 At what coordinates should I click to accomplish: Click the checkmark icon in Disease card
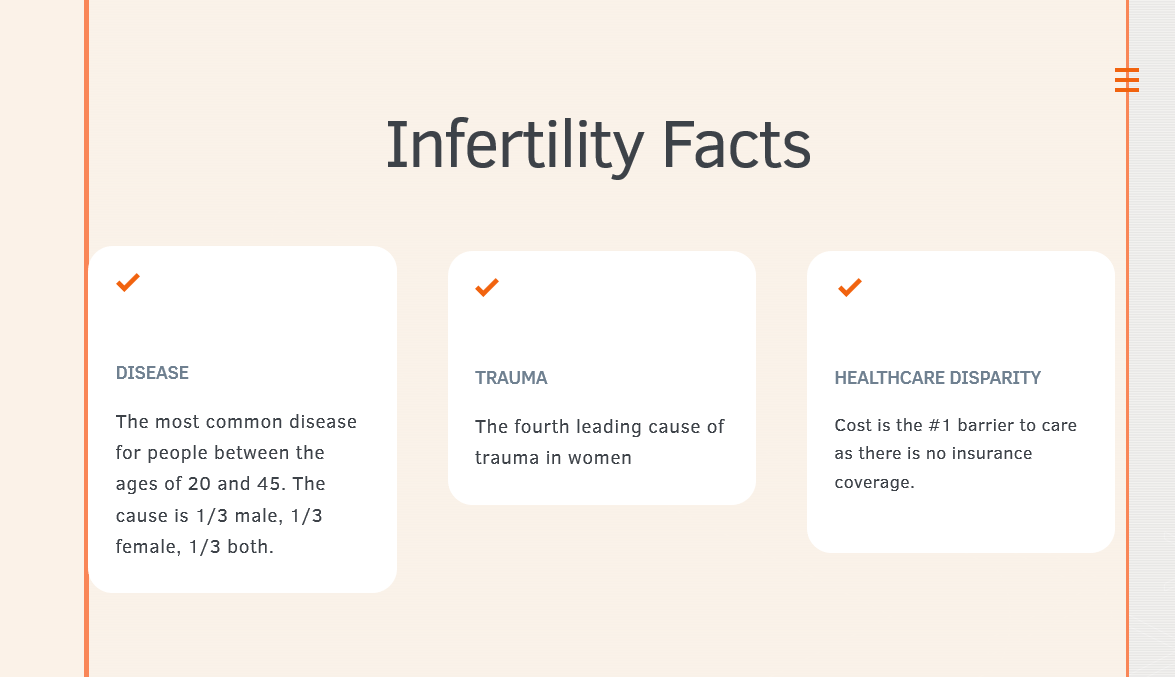[128, 283]
